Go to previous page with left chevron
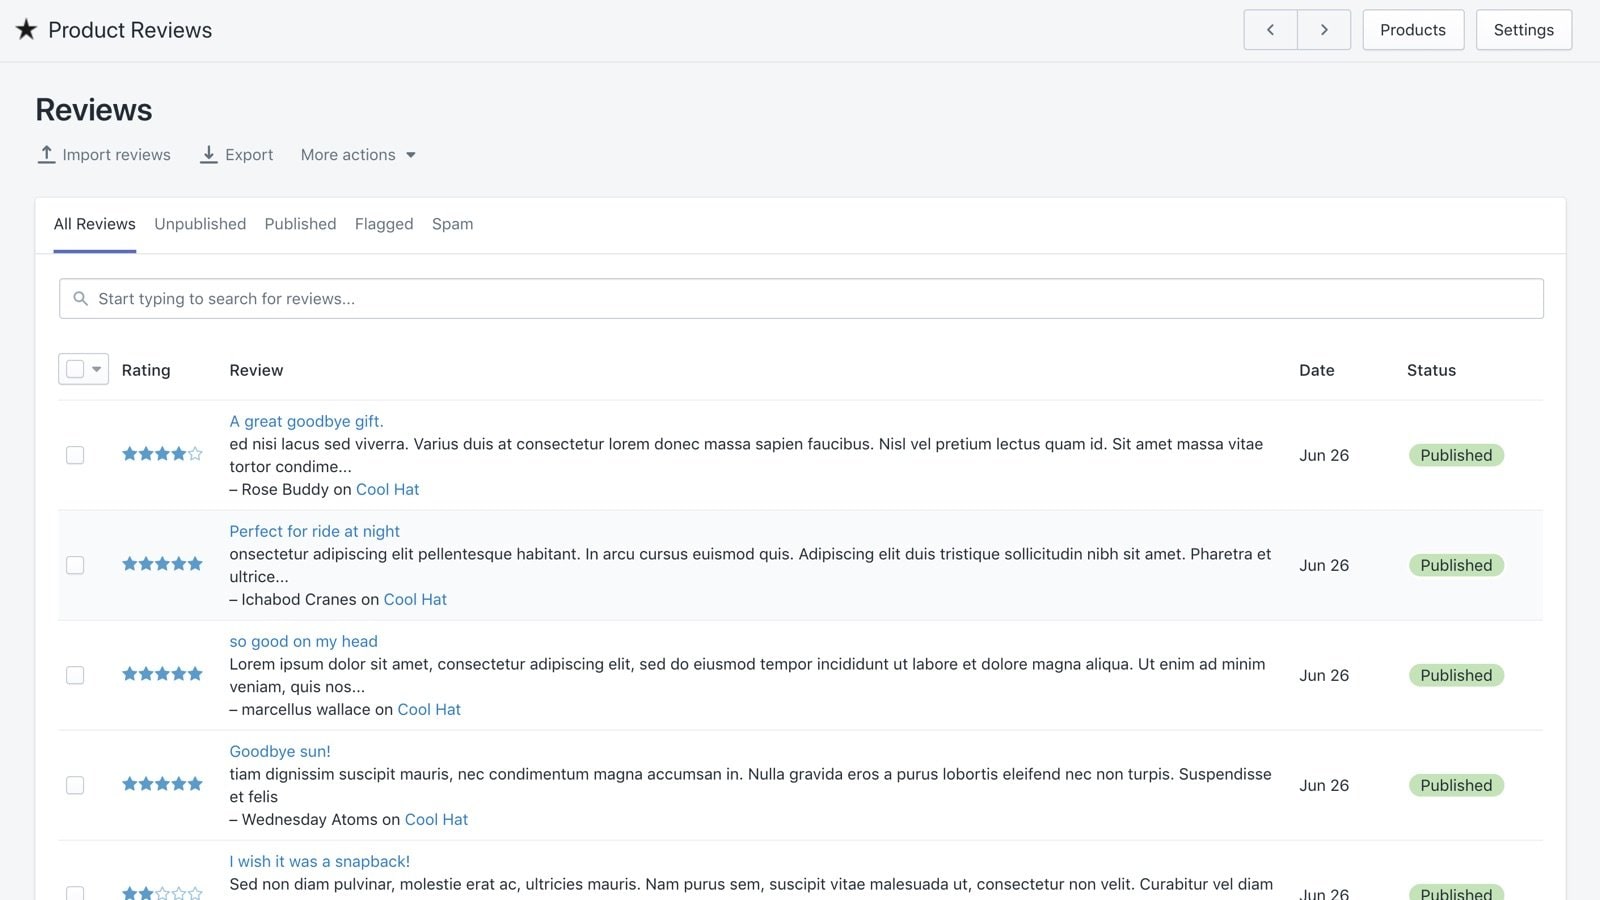This screenshot has height=900, width=1600. [1270, 30]
